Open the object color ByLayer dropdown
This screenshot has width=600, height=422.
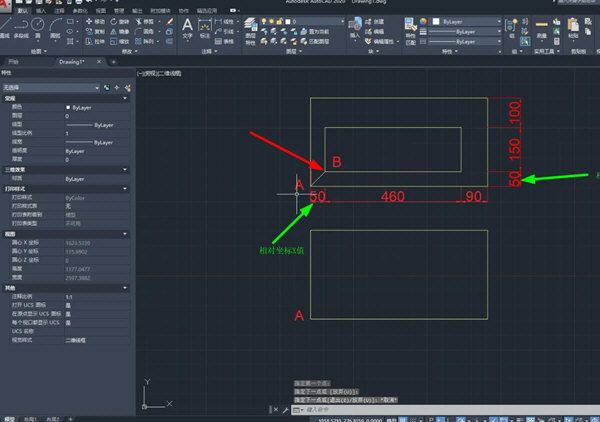pos(467,21)
